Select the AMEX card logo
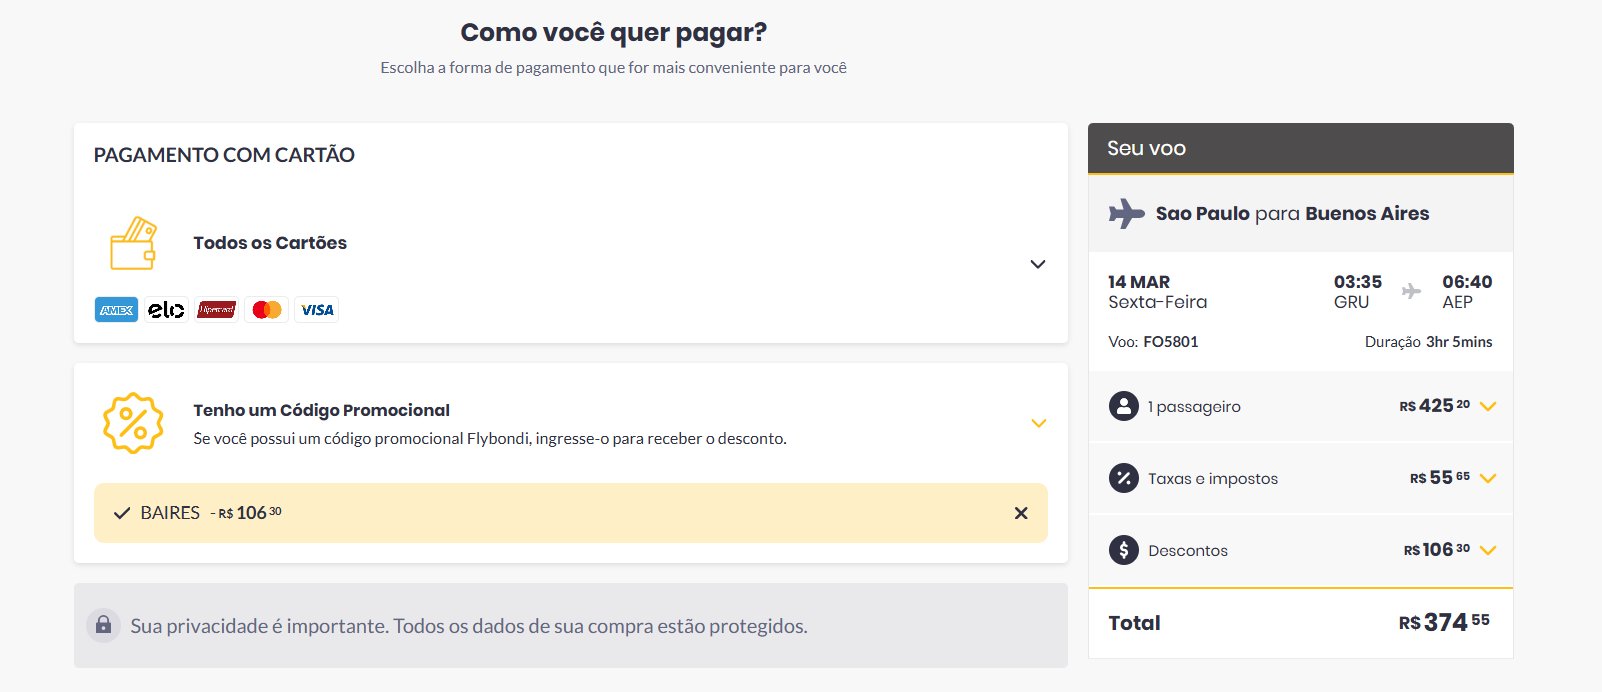 pos(117,310)
